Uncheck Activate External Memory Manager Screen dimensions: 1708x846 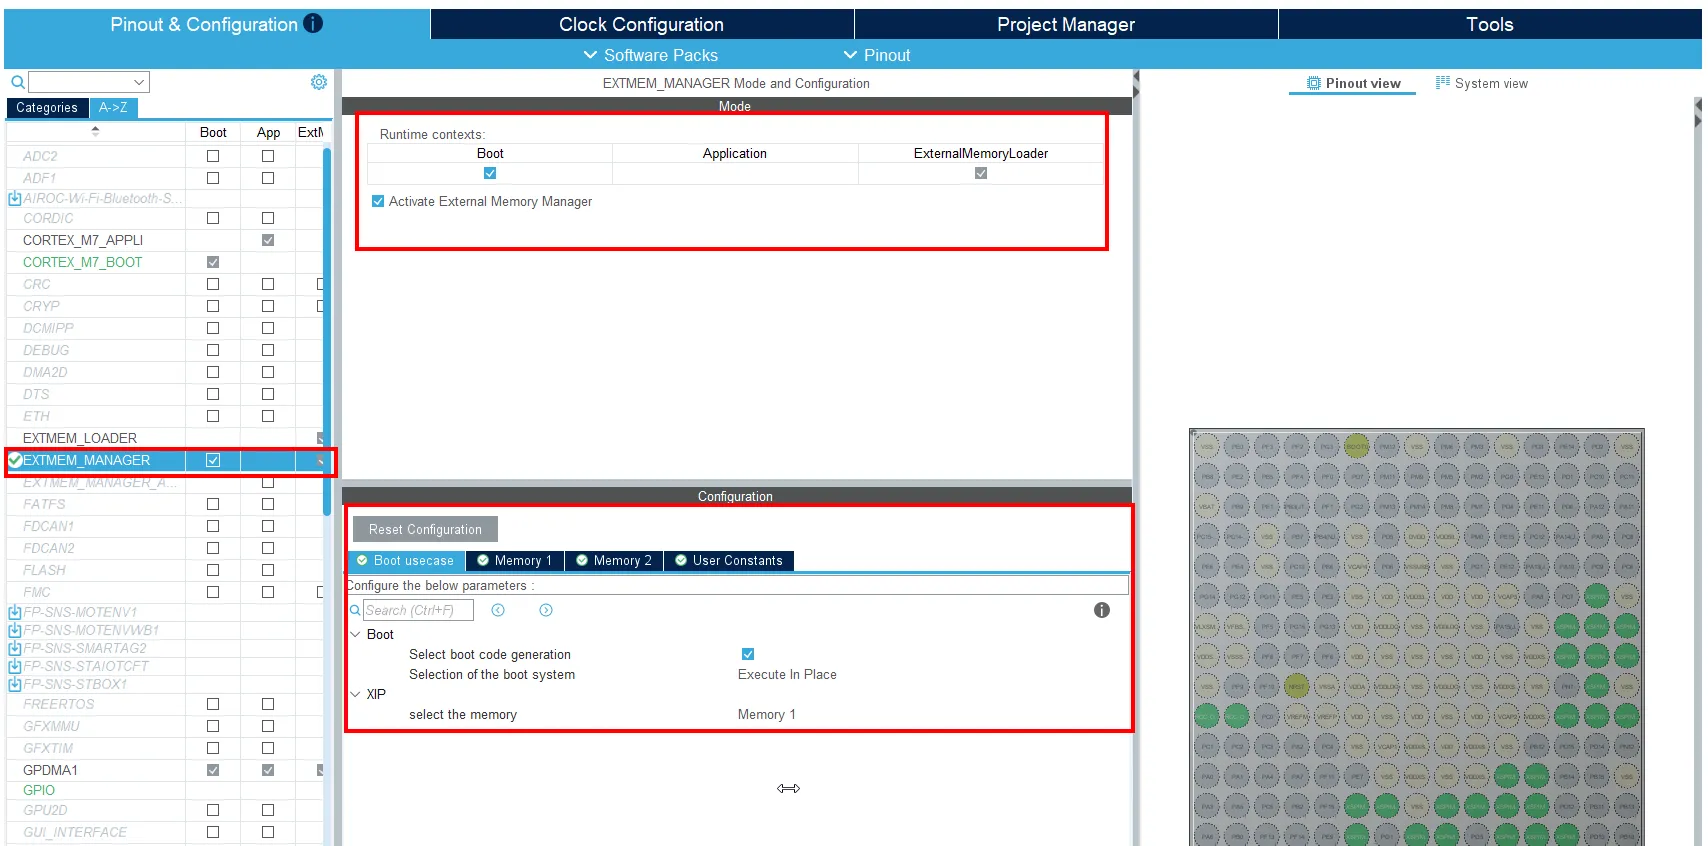[x=378, y=201]
